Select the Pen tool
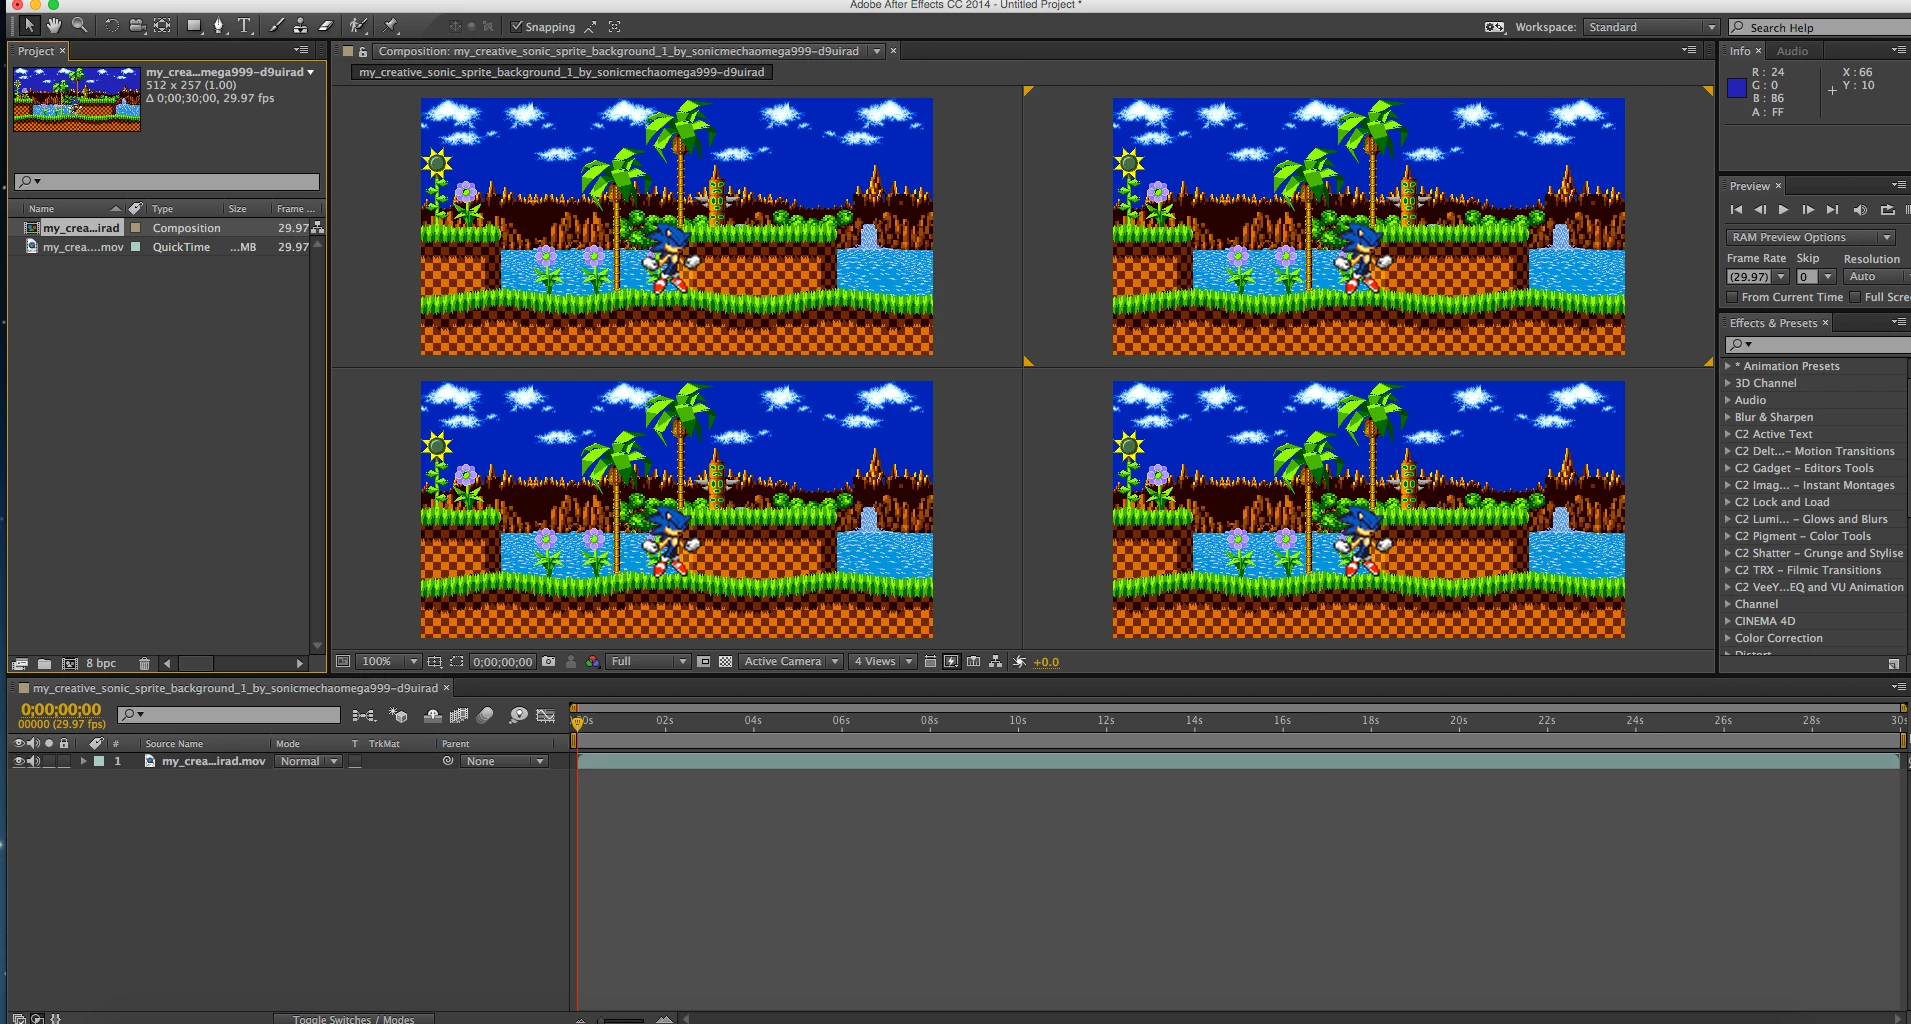Viewport: 1911px width, 1024px height. pos(219,26)
